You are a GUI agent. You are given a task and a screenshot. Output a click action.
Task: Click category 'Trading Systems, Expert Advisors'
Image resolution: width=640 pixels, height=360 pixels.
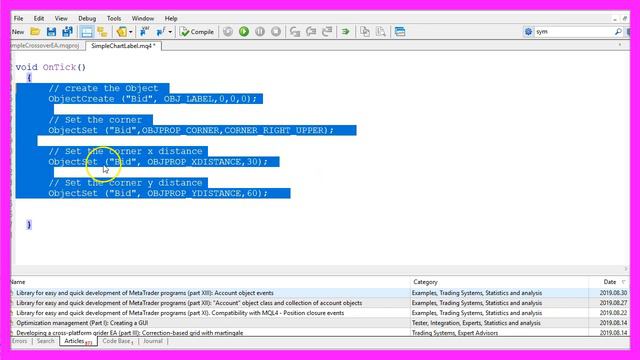(455, 333)
